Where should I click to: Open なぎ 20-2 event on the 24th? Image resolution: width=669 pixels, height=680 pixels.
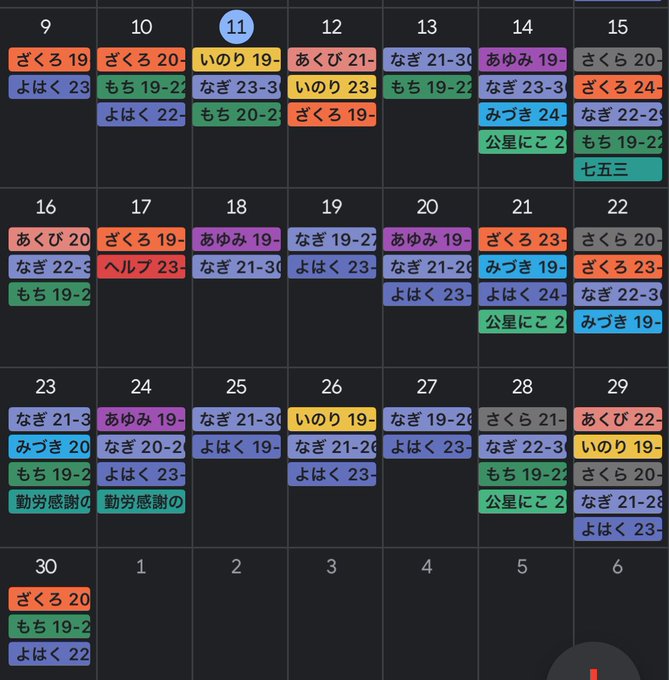(x=141, y=447)
